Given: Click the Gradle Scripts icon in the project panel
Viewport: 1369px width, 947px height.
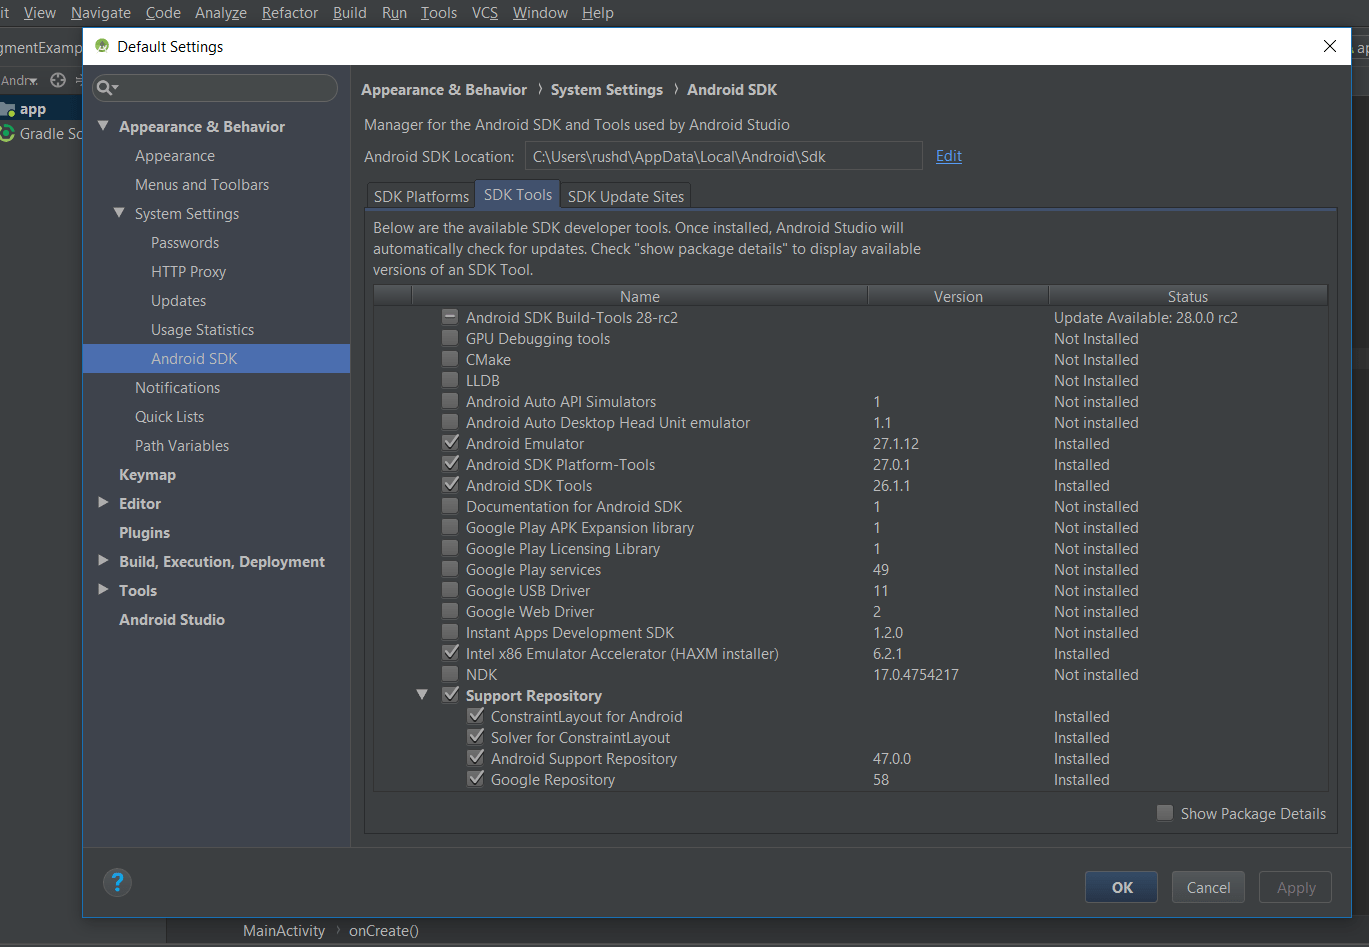Looking at the screenshot, I should [x=8, y=133].
